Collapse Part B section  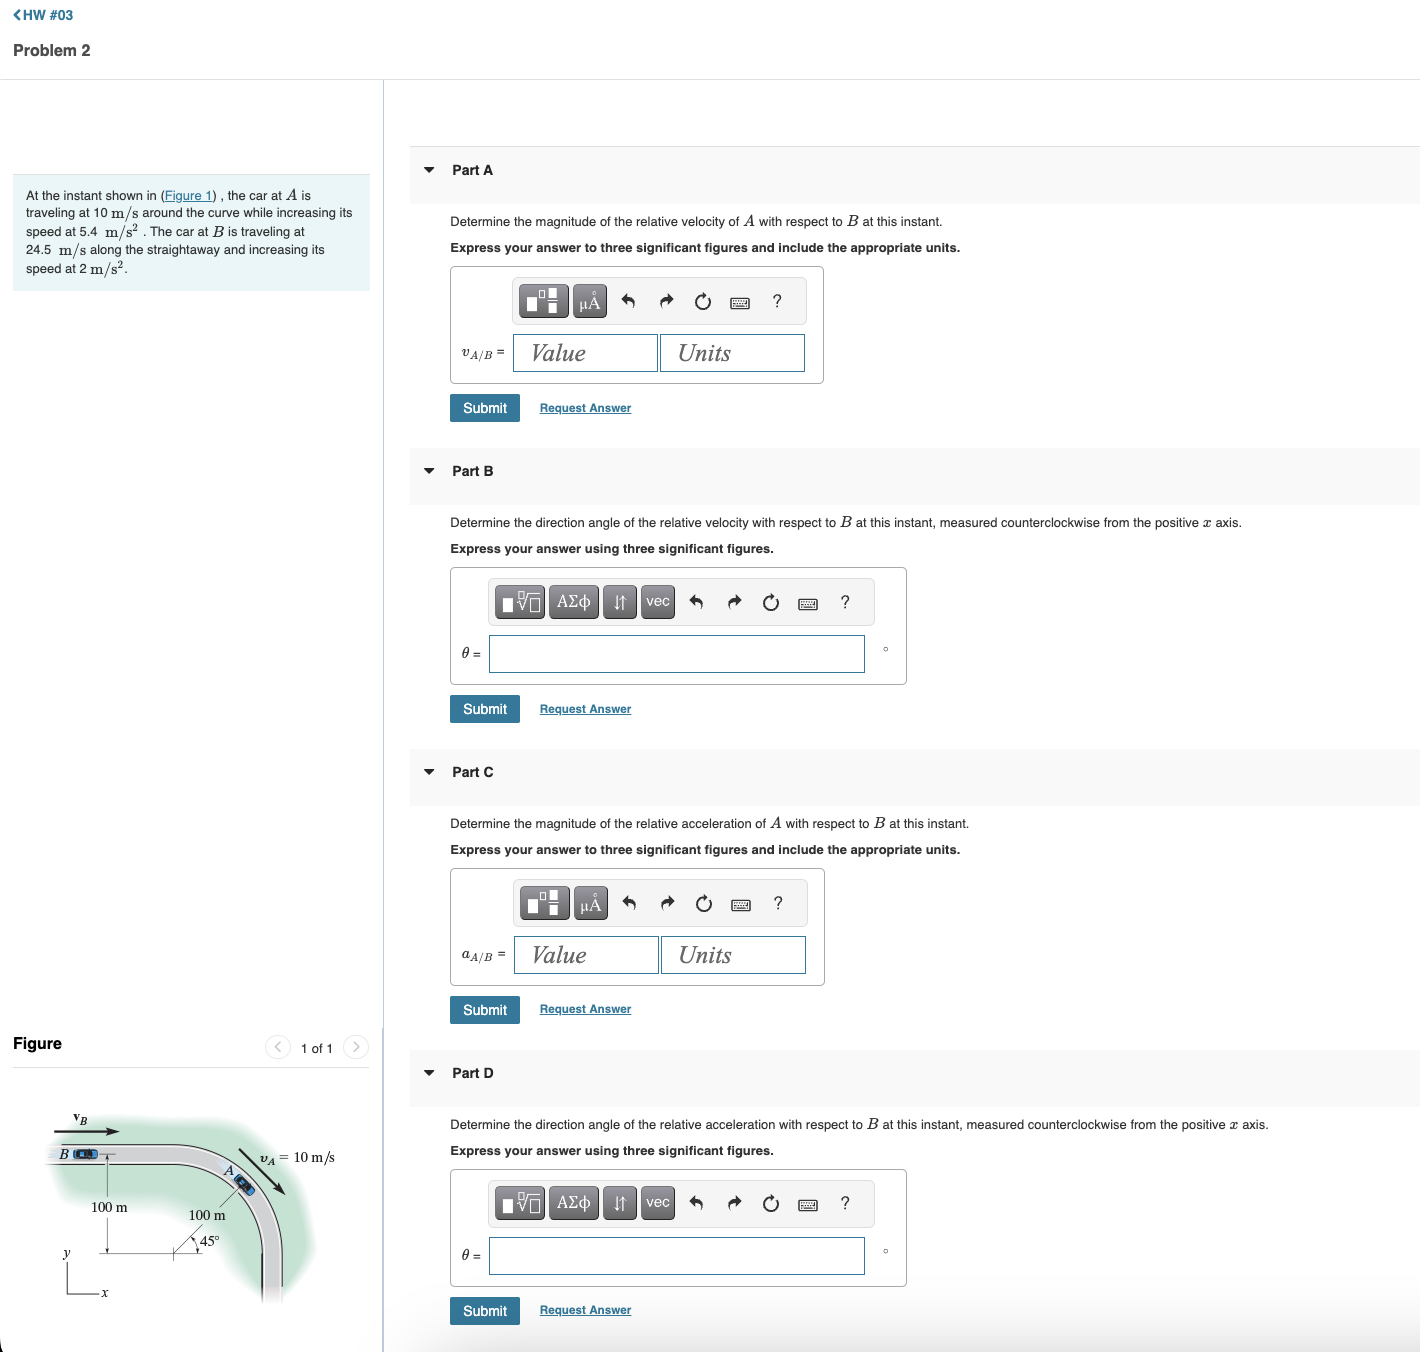429,471
